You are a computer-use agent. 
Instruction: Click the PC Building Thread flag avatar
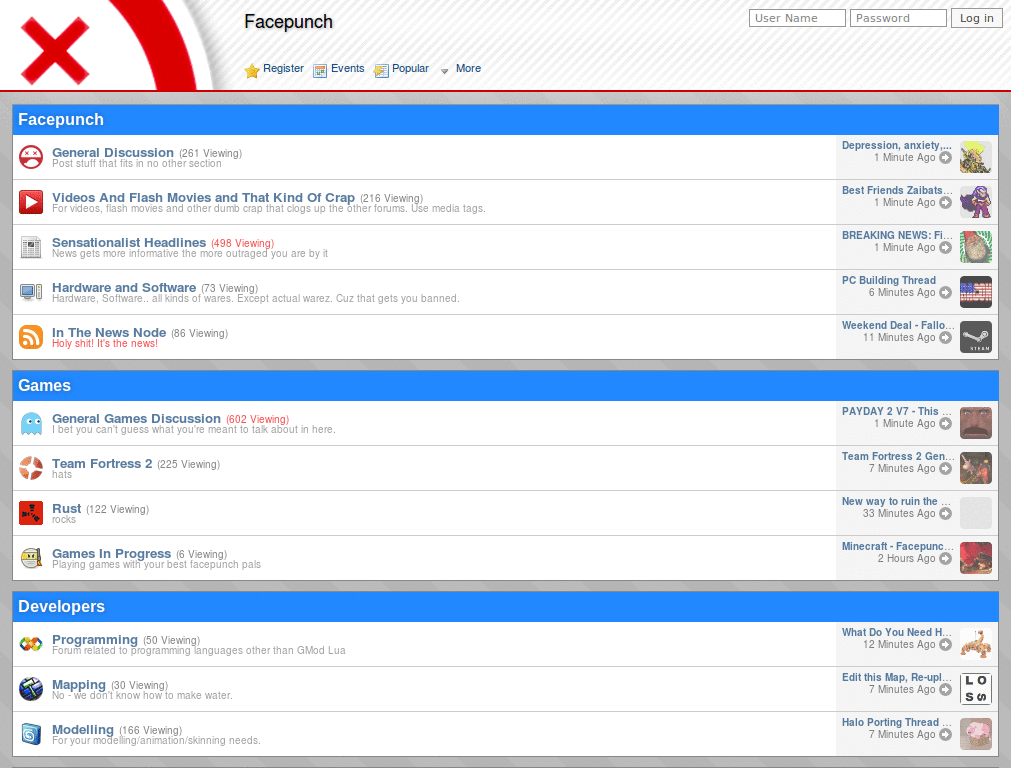(976, 293)
